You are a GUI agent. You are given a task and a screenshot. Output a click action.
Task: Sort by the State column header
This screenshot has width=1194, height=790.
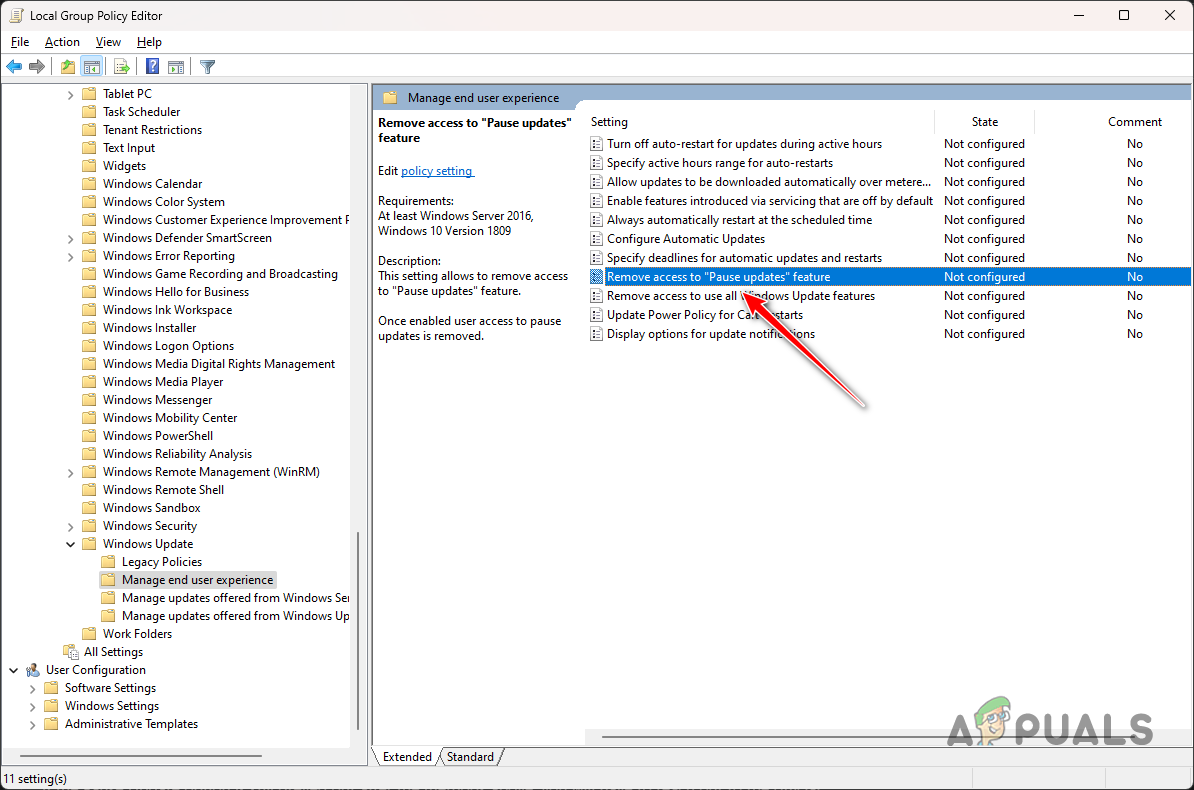[x=985, y=122]
